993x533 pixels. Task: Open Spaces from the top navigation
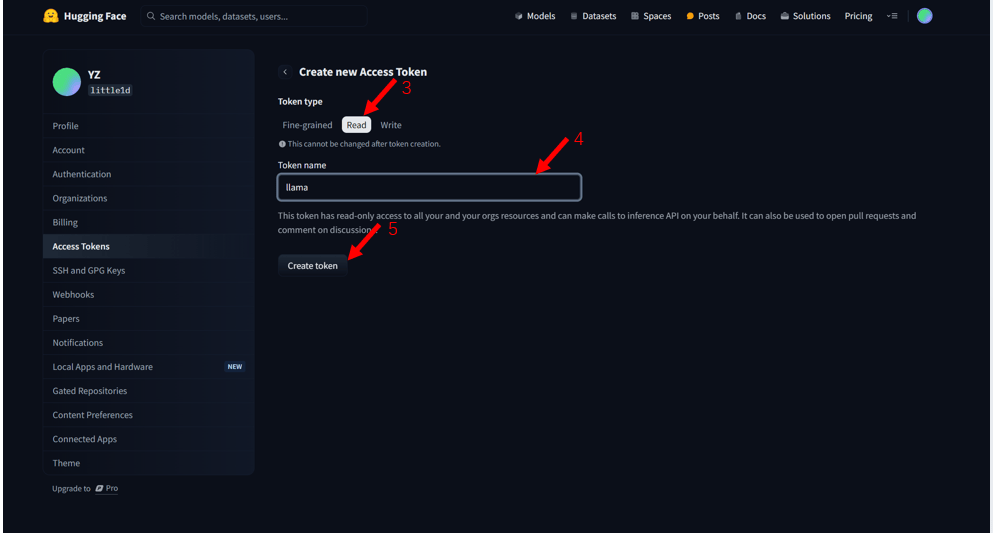click(x=651, y=16)
